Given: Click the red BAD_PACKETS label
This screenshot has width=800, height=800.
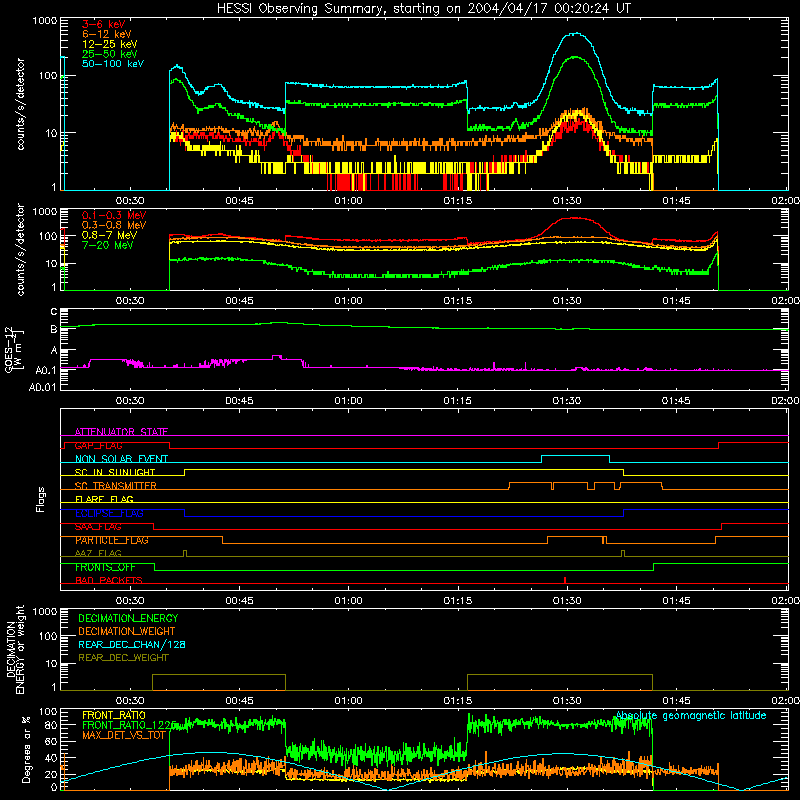Looking at the screenshot, I should pos(109,580).
